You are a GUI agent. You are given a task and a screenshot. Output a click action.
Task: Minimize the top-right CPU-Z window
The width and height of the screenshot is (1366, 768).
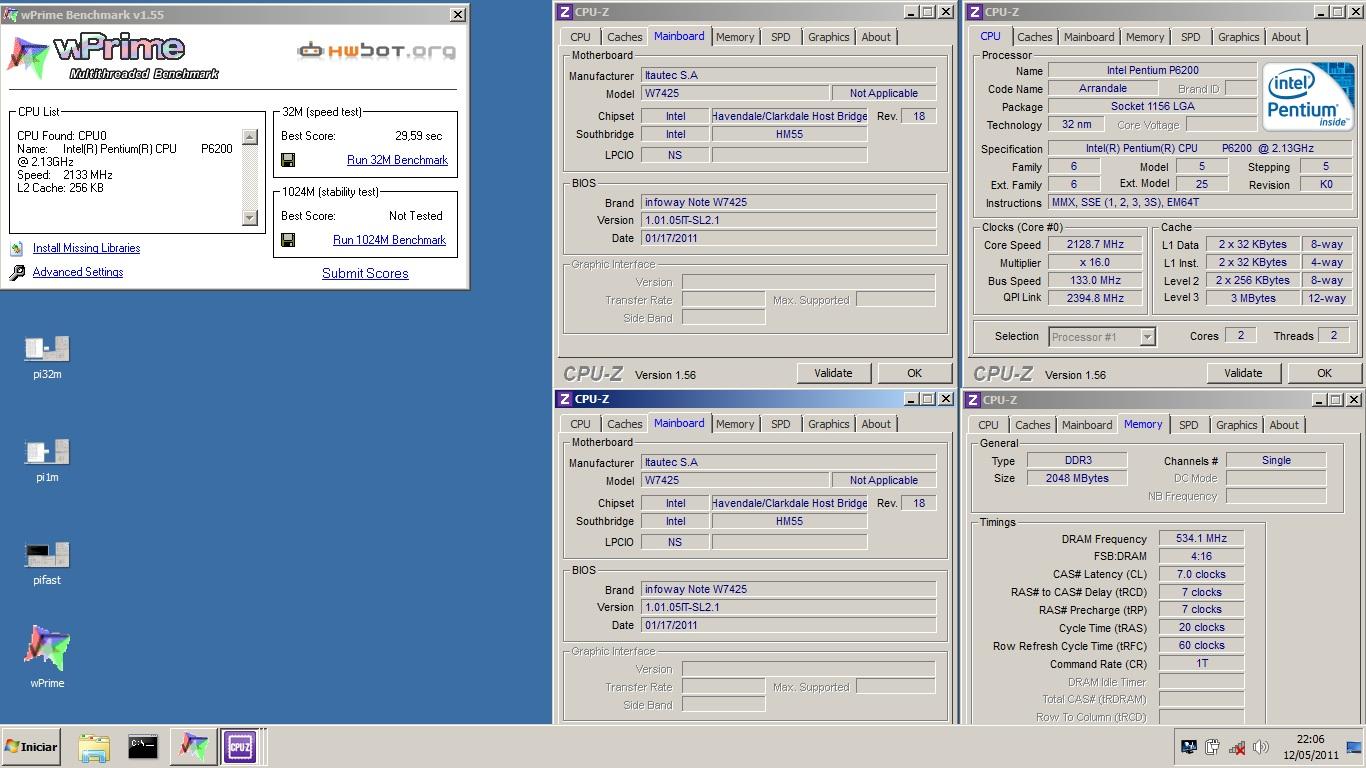tap(1320, 12)
